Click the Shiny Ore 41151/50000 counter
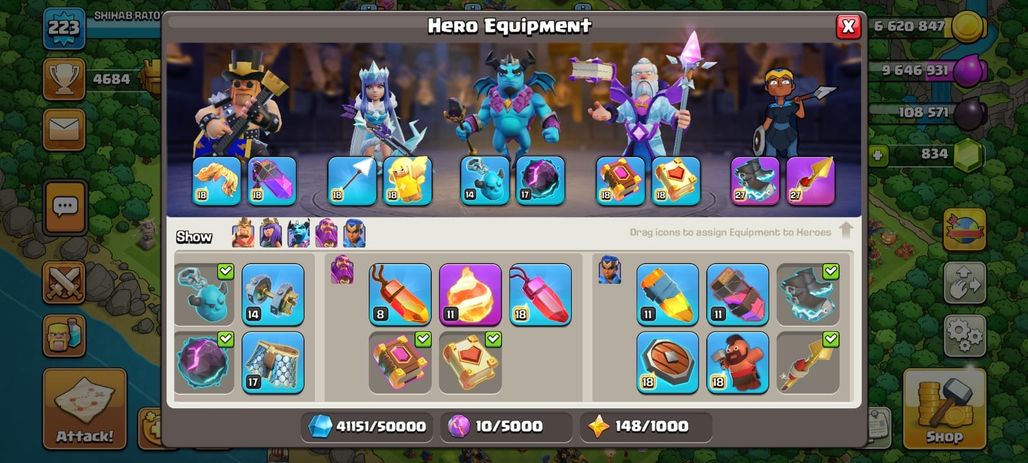 tap(368, 426)
